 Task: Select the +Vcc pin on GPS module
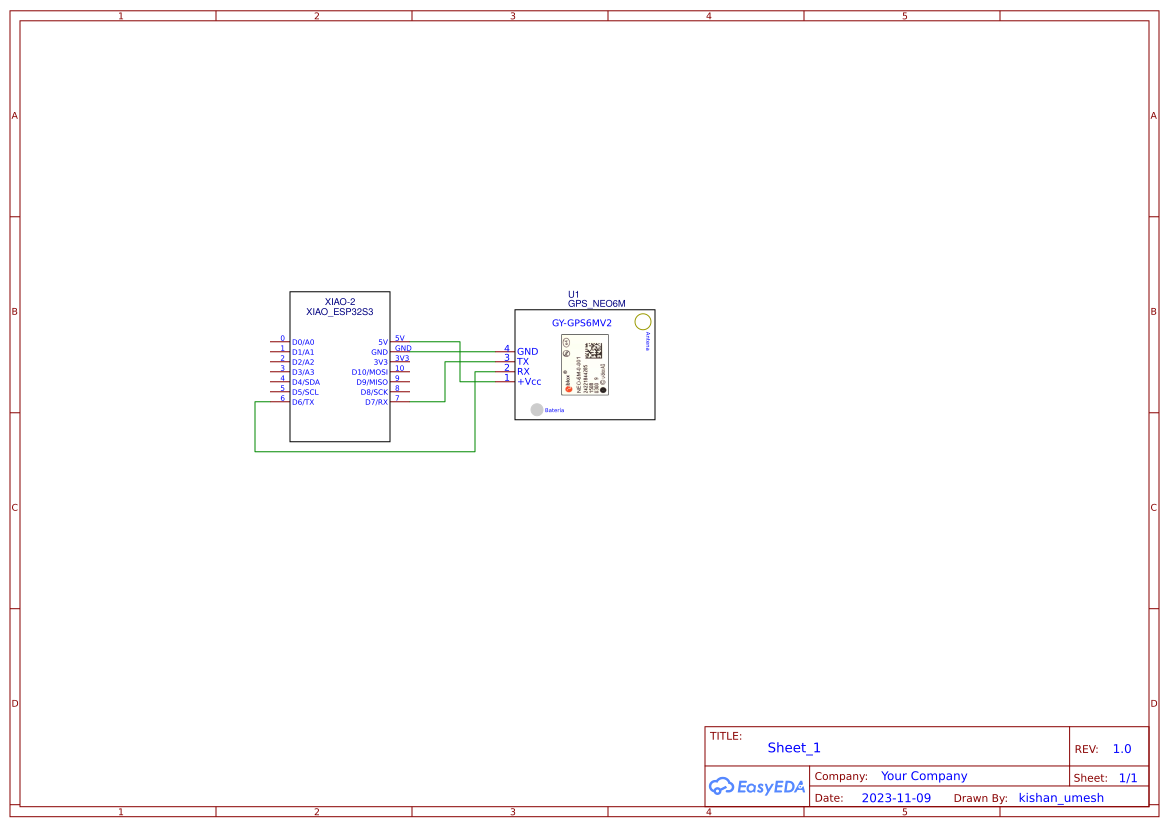[x=529, y=381]
